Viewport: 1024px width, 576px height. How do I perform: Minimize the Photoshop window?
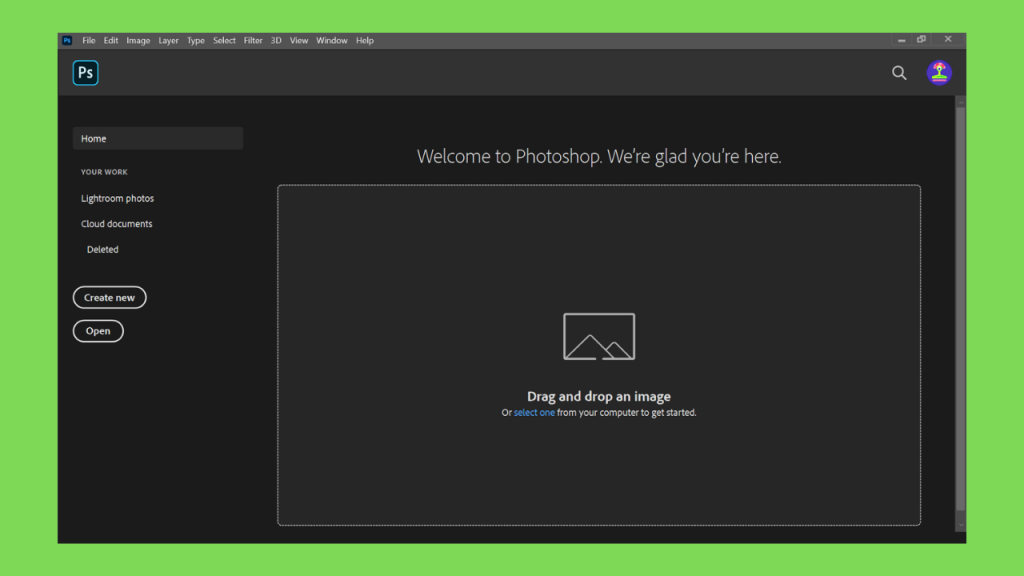901,40
